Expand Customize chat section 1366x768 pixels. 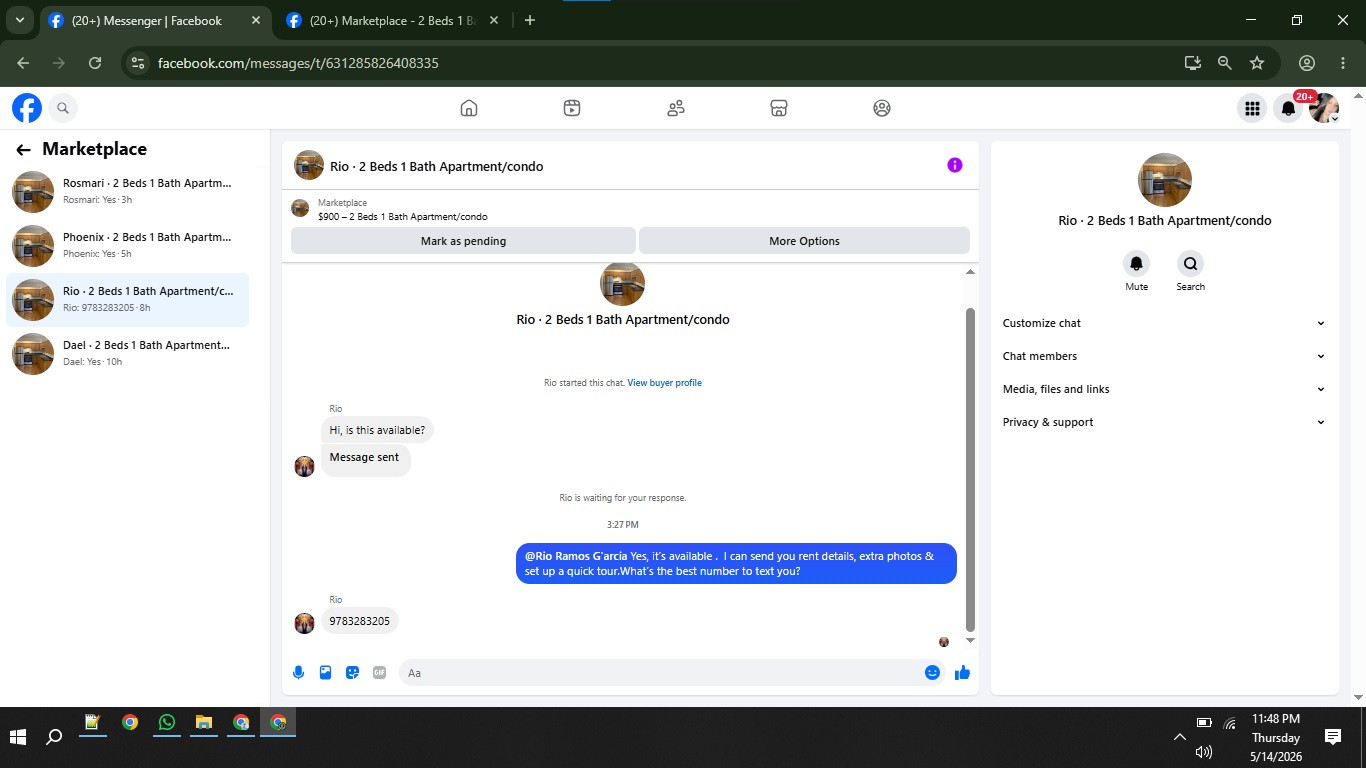(x=1164, y=323)
